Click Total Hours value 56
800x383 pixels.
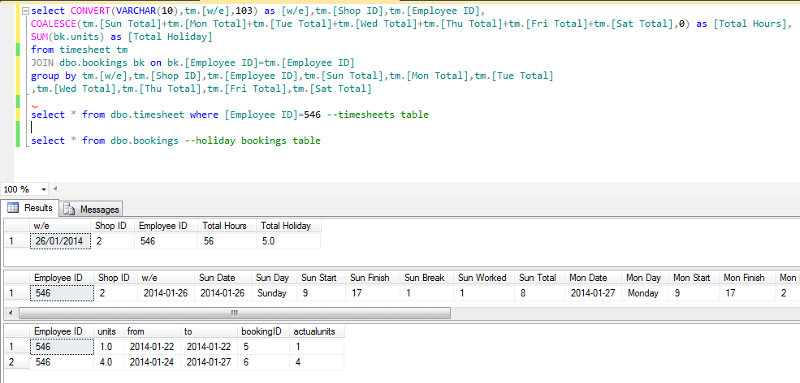click(x=228, y=241)
